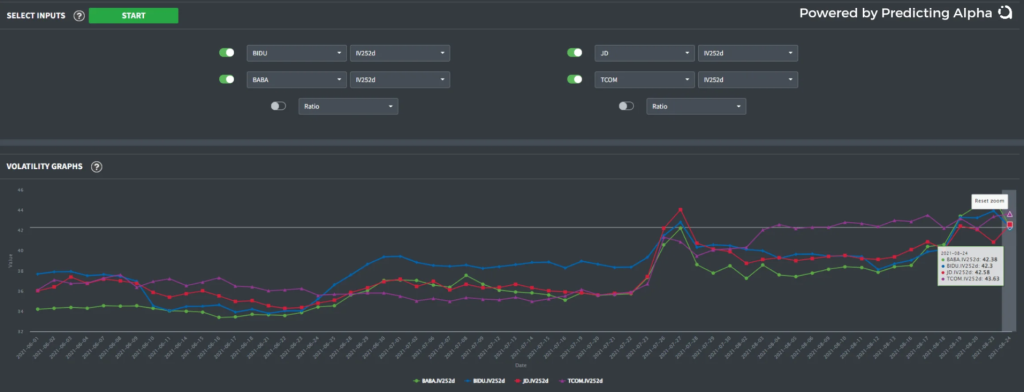Click the red JD peak point at 2021-07-27
Image resolution: width=1024 pixels, height=392 pixels.
coord(680,210)
